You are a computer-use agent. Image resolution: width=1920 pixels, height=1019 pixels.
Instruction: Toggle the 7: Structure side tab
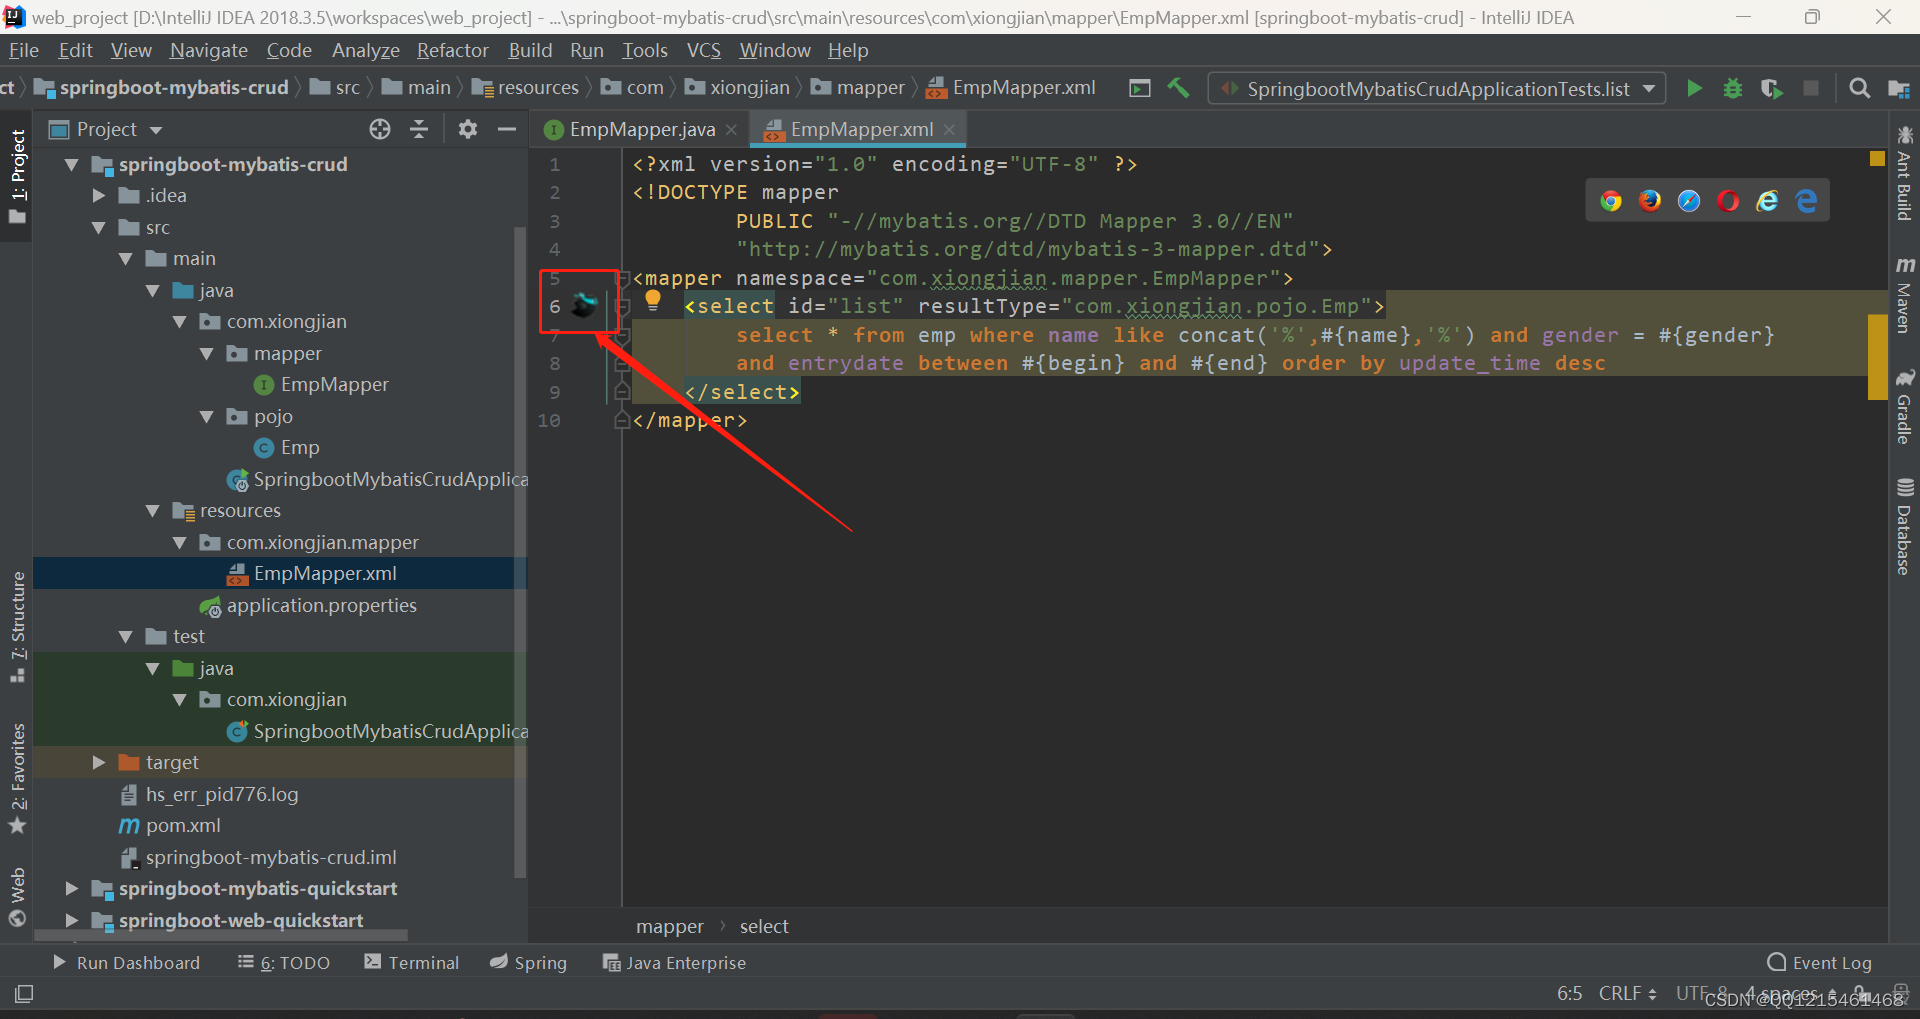point(17,627)
